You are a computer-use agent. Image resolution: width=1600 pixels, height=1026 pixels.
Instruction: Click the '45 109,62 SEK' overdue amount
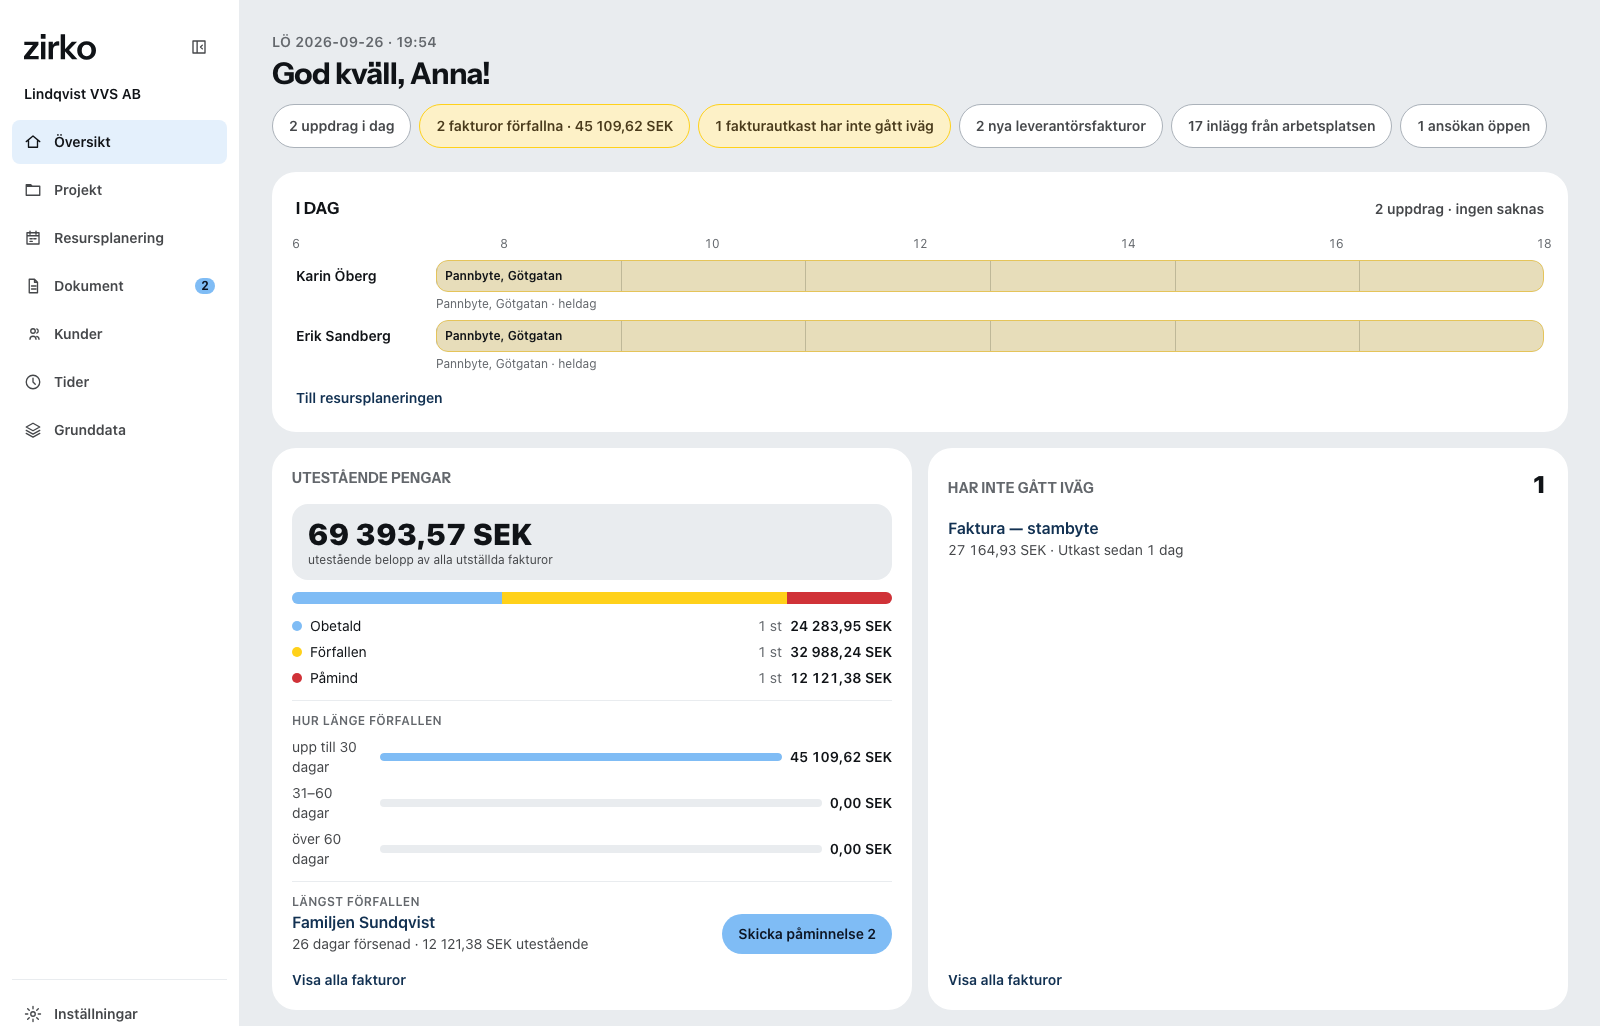click(841, 757)
